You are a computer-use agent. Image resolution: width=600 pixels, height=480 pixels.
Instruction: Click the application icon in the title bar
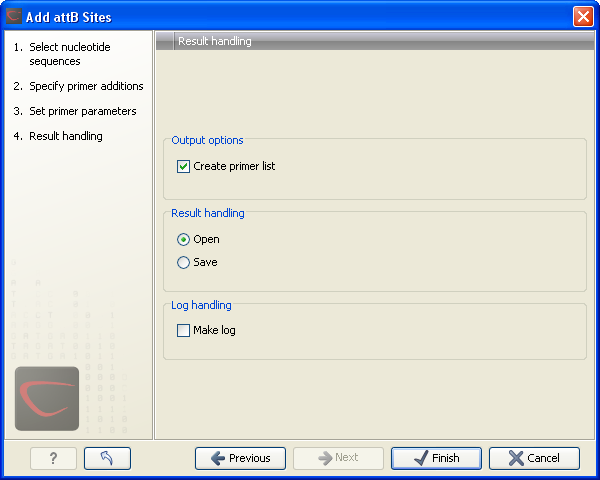tap(14, 16)
